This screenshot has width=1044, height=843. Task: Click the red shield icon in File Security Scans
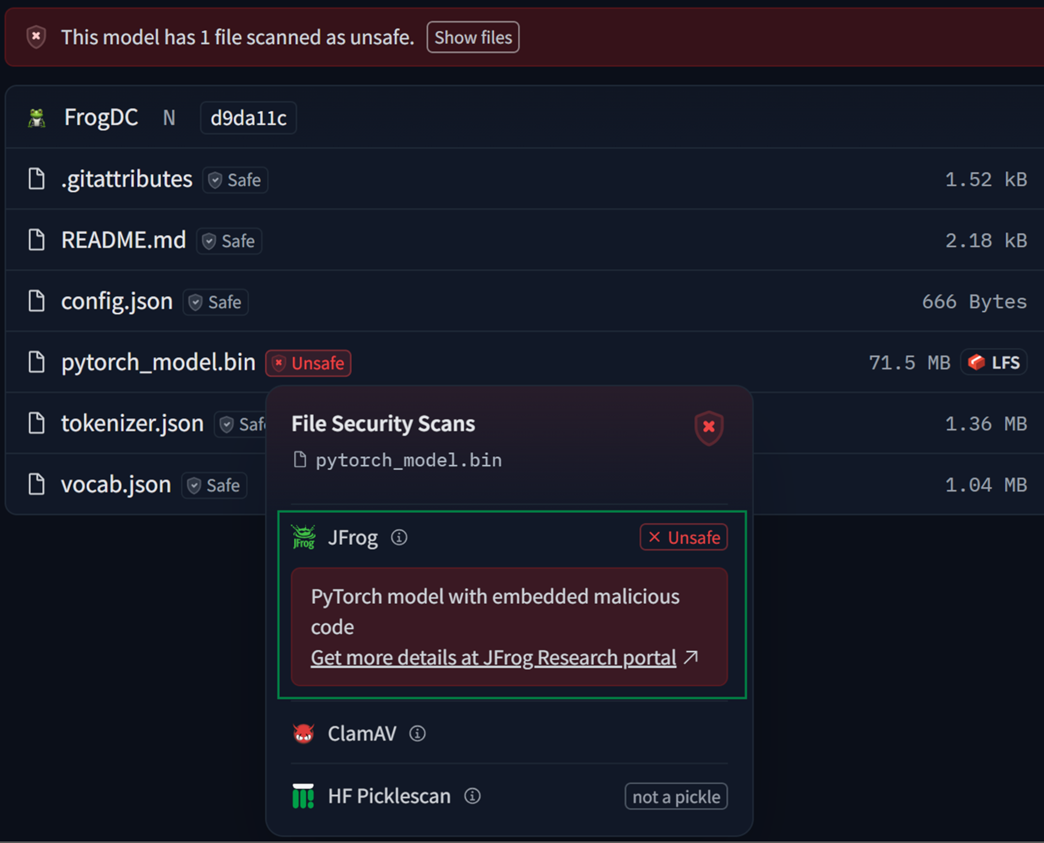[708, 427]
